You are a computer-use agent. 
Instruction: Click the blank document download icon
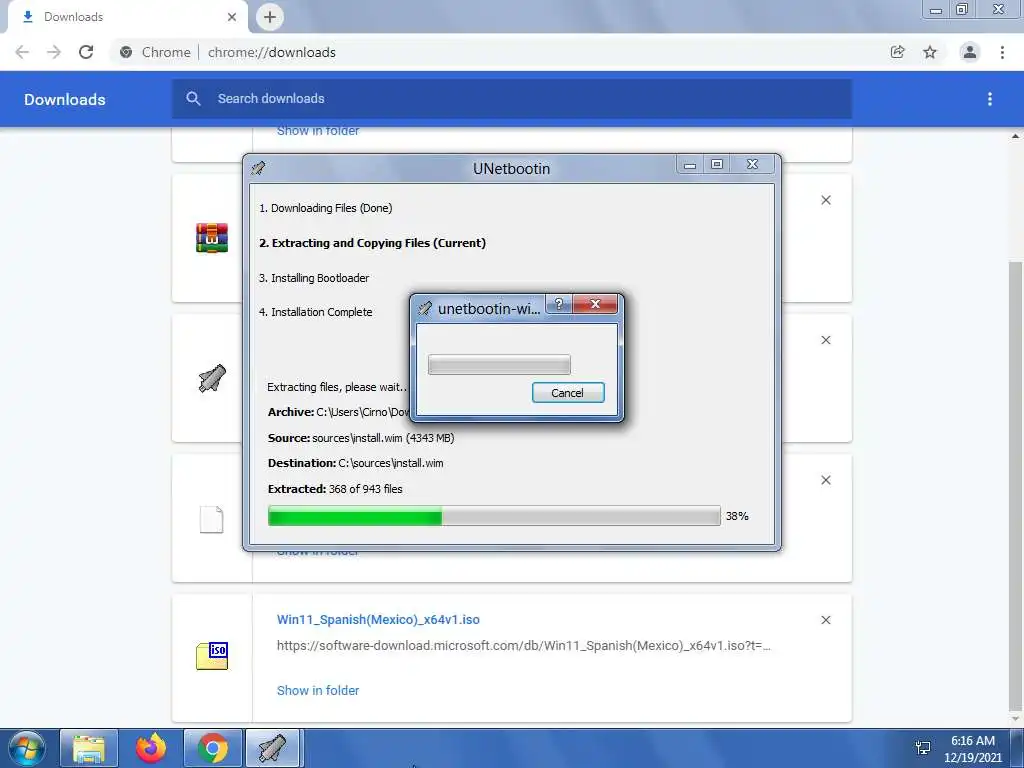[x=212, y=519]
